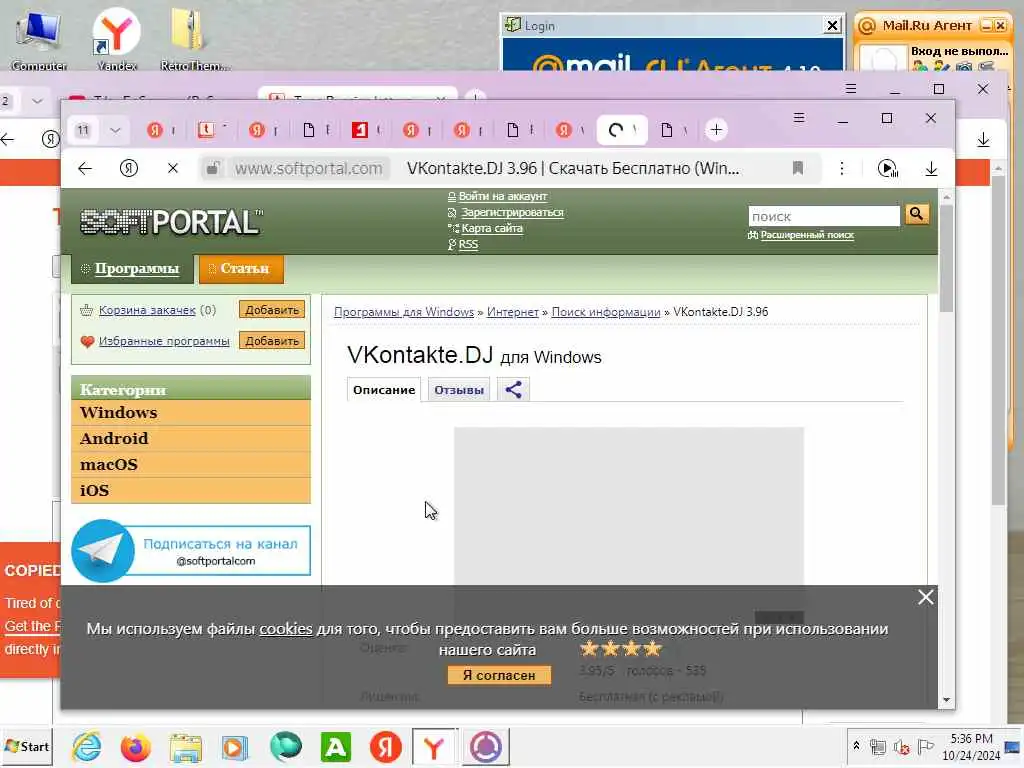Open the RSS link
This screenshot has height=768, width=1024.
(x=468, y=244)
